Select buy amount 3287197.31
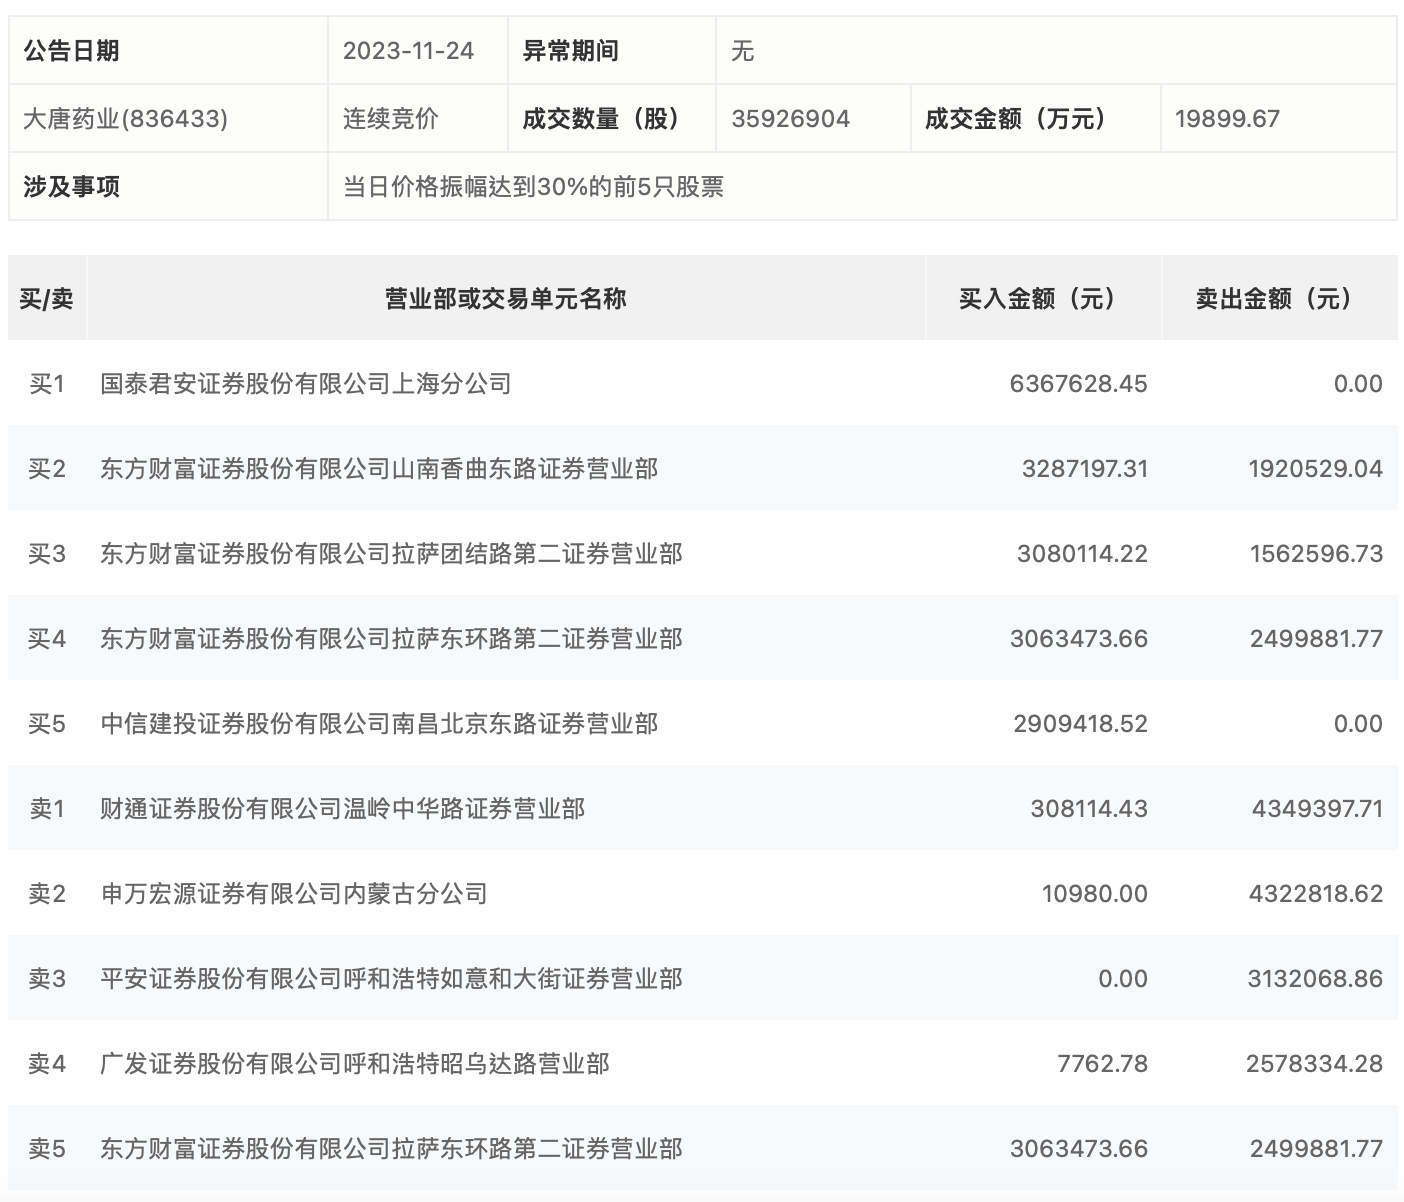Viewport: 1404px width, 1202px height. point(1085,469)
